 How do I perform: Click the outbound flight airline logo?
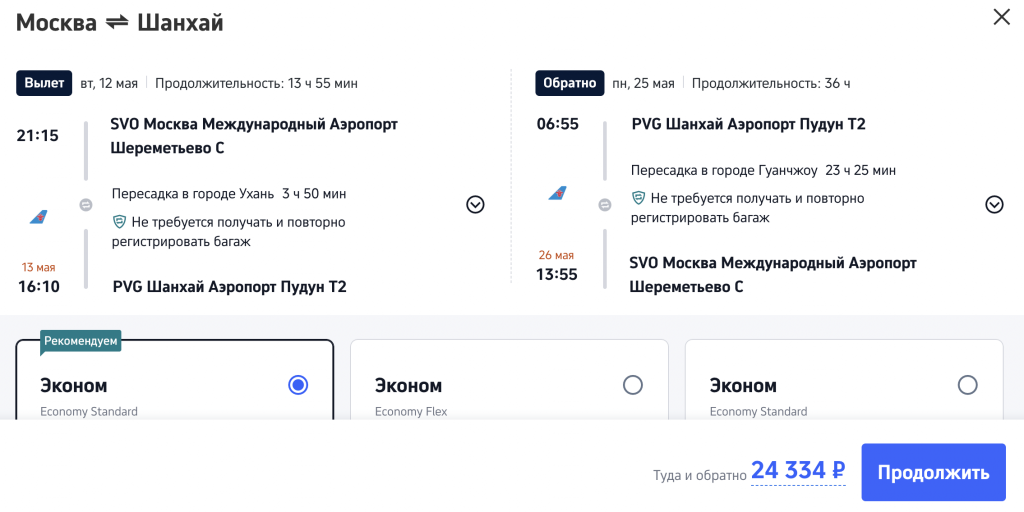[37, 216]
